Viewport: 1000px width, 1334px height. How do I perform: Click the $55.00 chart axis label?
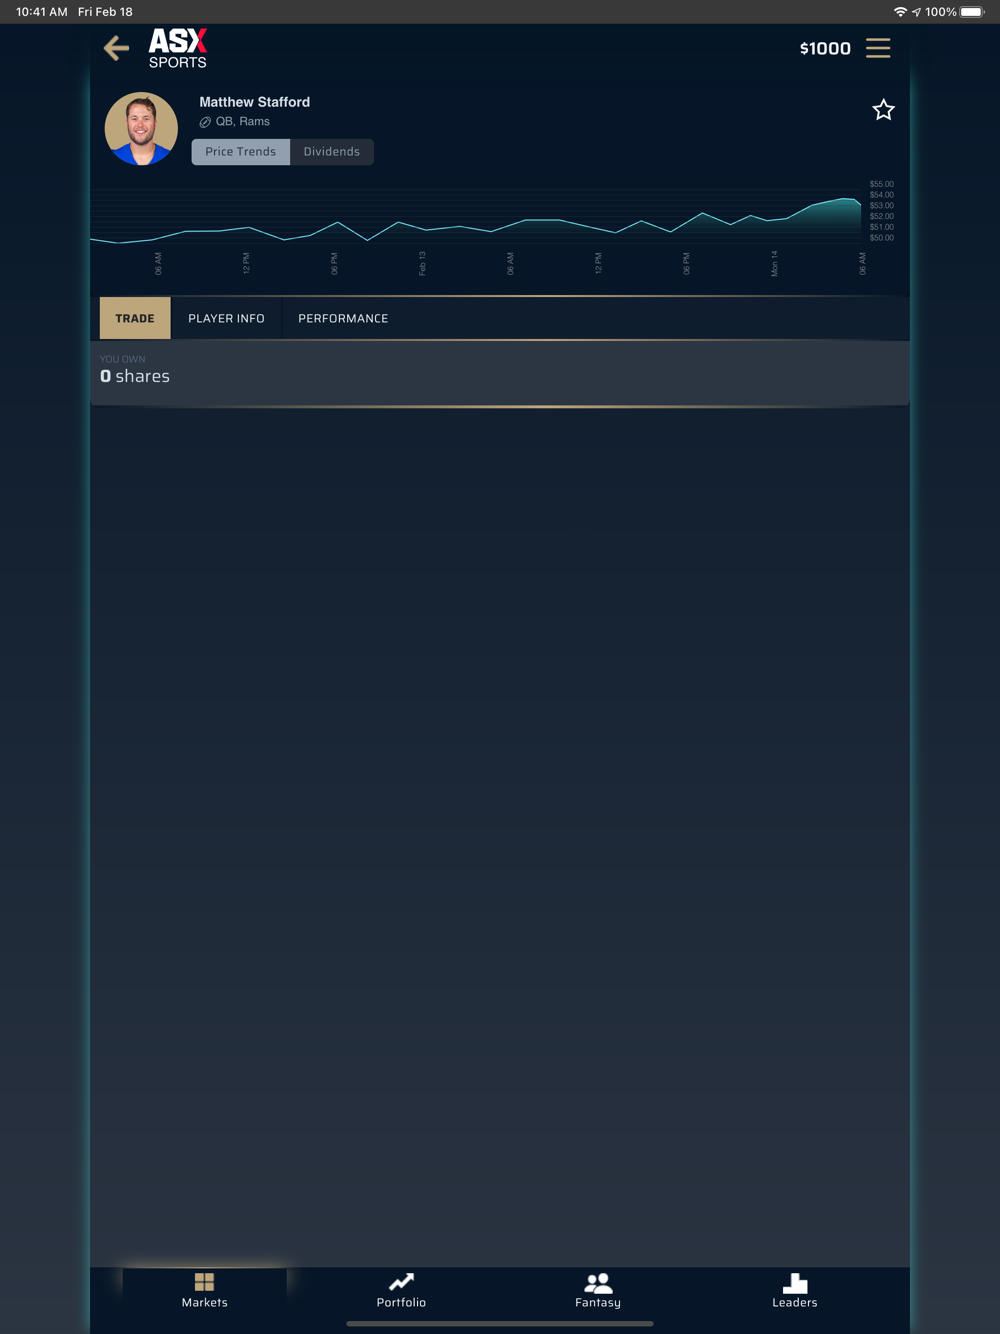click(x=881, y=184)
